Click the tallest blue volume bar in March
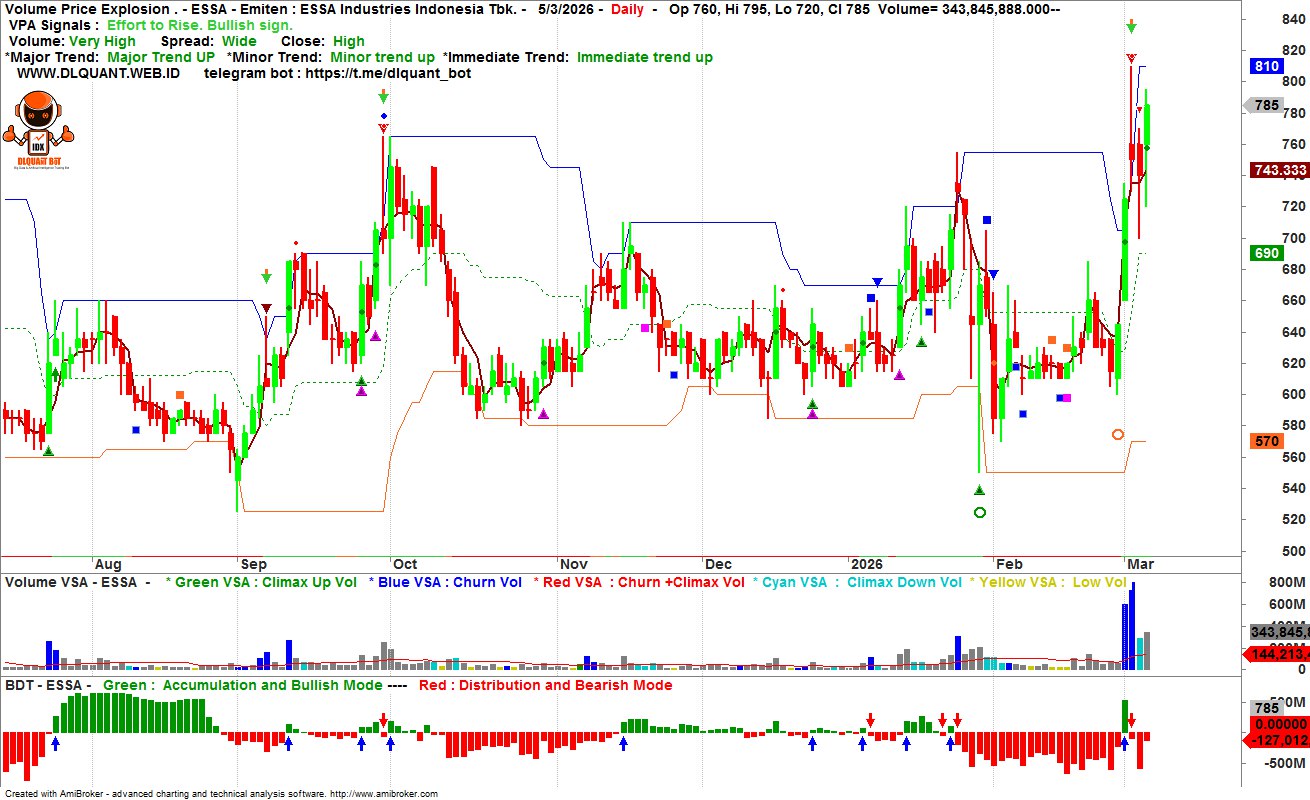Image resolution: width=1310 pixels, height=800 pixels. pyautogui.click(x=1132, y=625)
